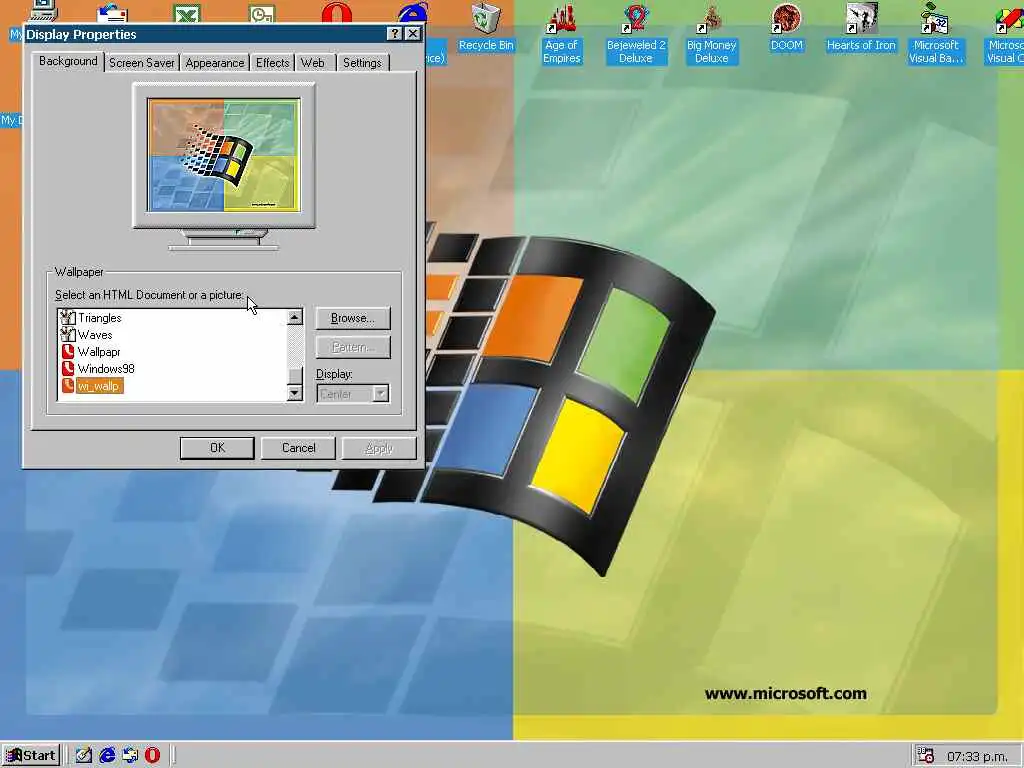Click the question mark help button in the title bar
Viewport: 1024px width, 768px height.
tap(394, 34)
